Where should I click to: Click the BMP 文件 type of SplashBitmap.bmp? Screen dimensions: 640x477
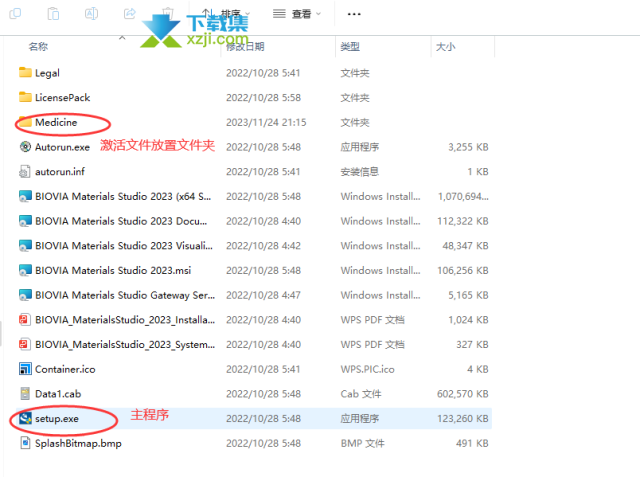(362, 443)
